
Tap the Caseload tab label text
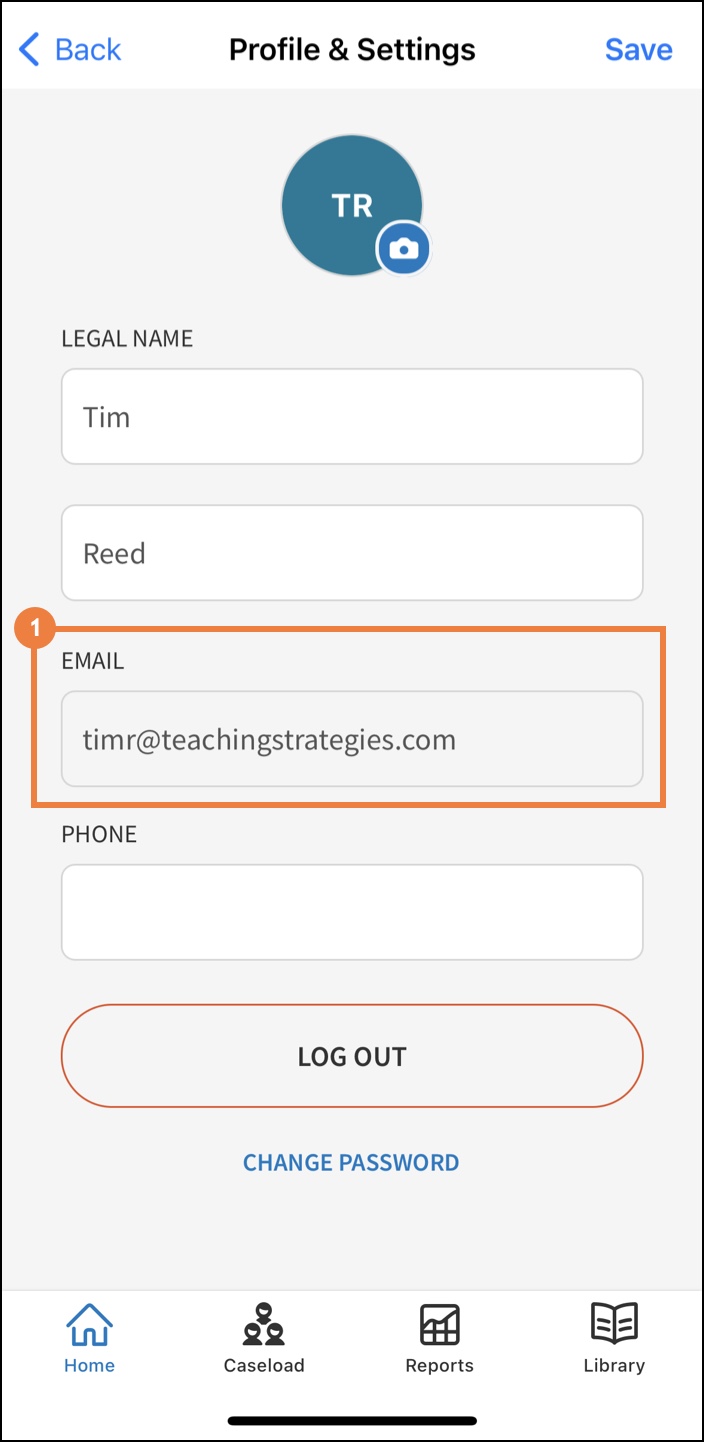pos(264,1366)
